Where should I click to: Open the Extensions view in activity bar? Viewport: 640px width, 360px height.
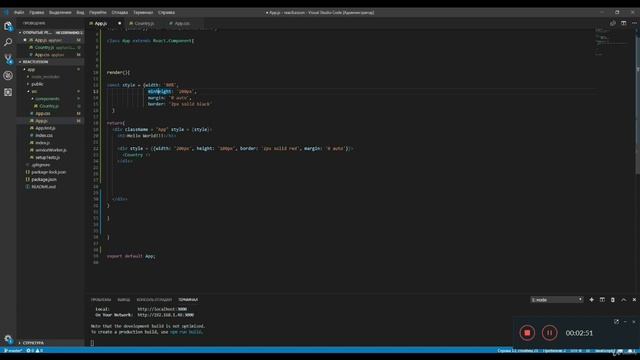(8, 92)
